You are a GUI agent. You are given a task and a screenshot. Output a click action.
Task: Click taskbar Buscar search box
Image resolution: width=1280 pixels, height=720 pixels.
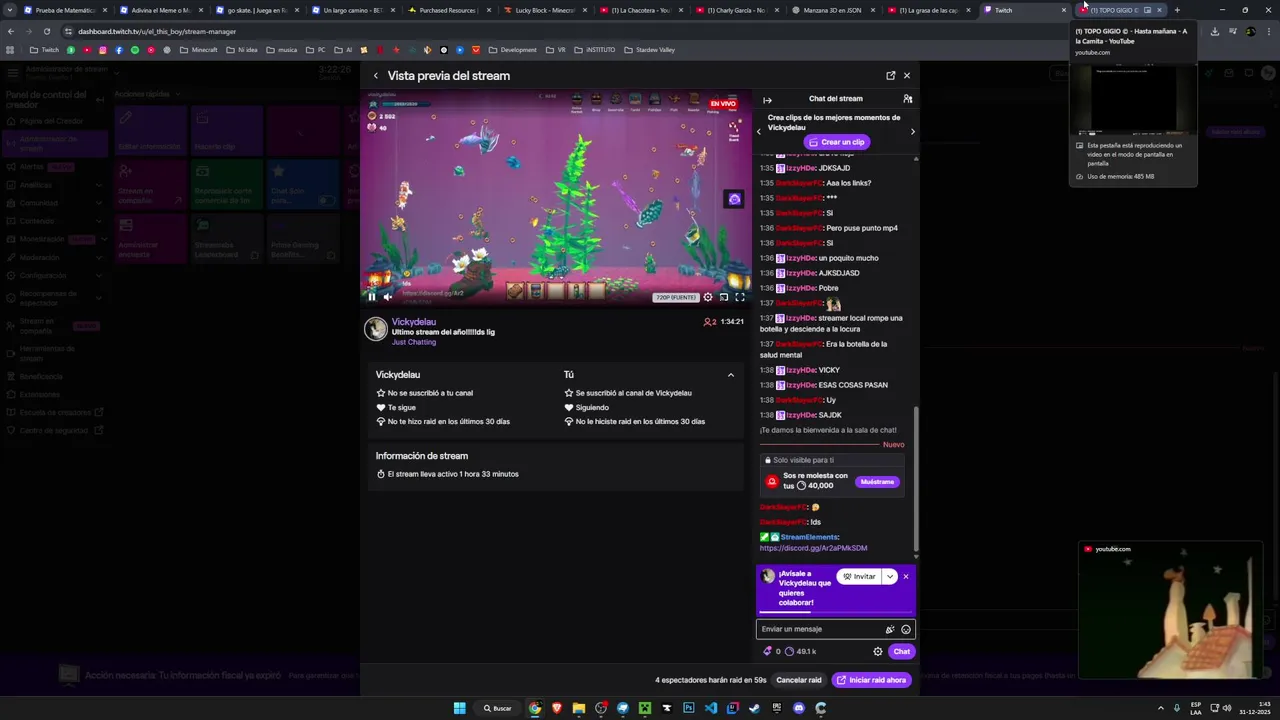tap(498, 708)
